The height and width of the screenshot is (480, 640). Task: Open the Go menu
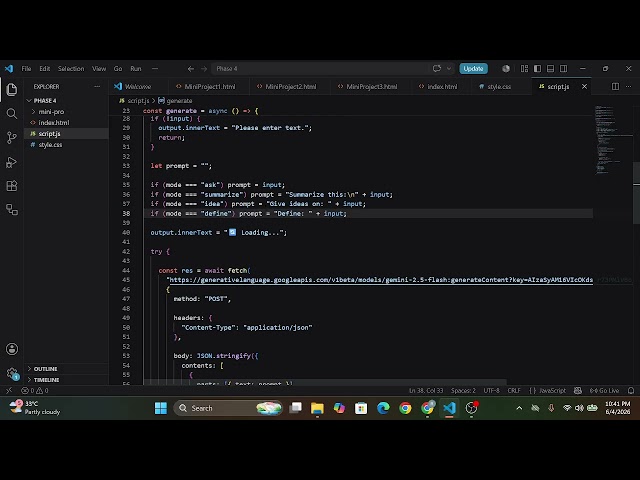118,69
